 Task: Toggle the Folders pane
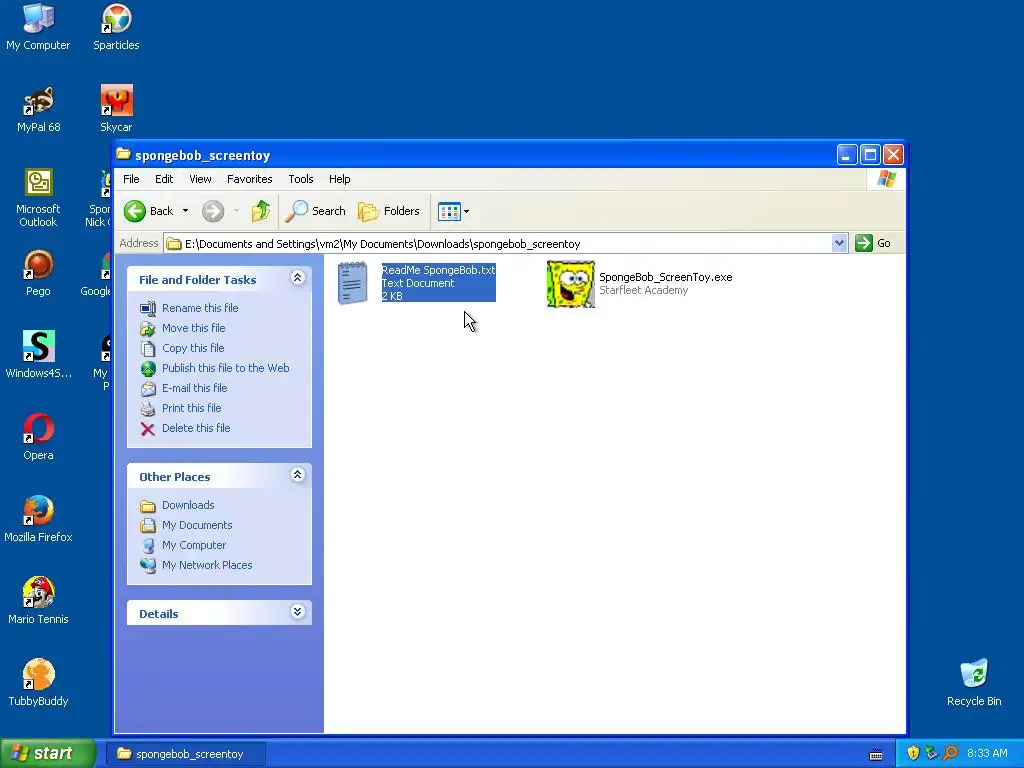(x=389, y=211)
